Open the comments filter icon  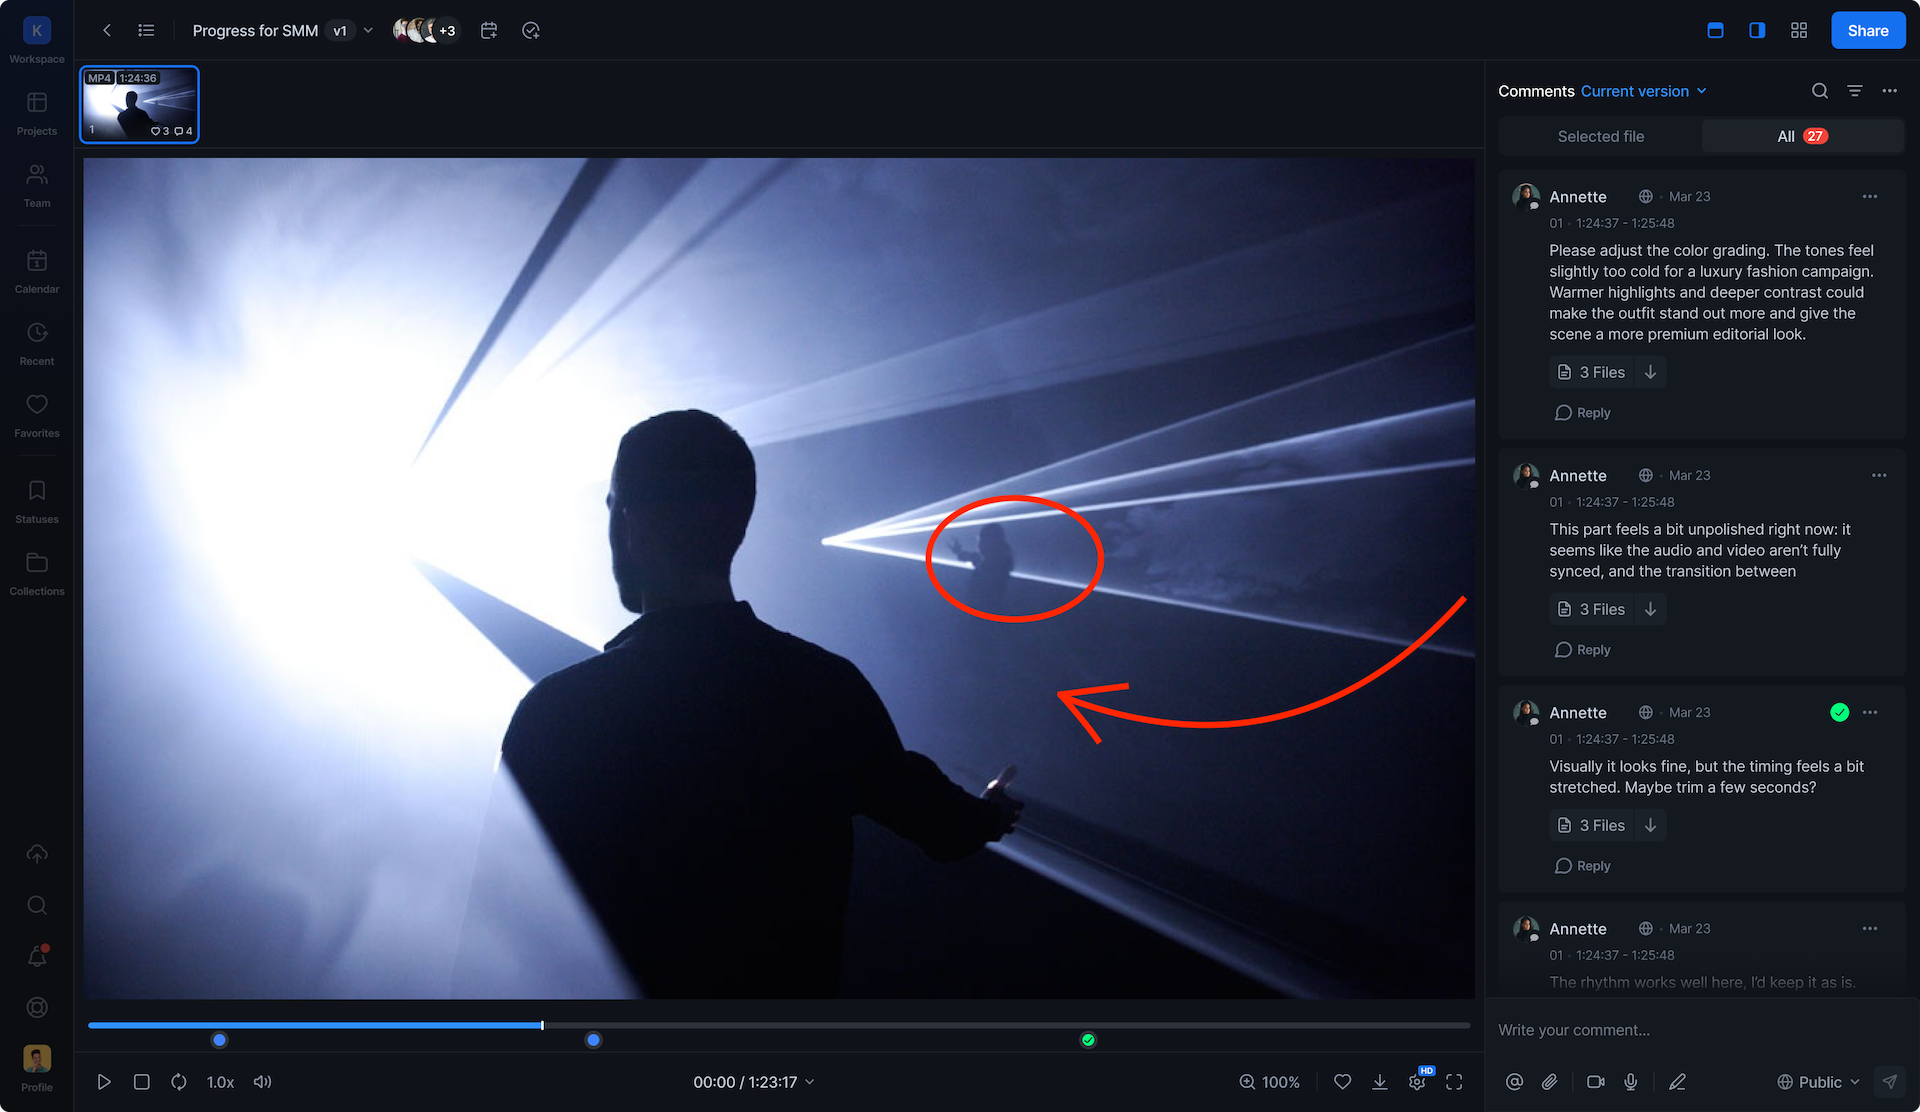(1855, 91)
